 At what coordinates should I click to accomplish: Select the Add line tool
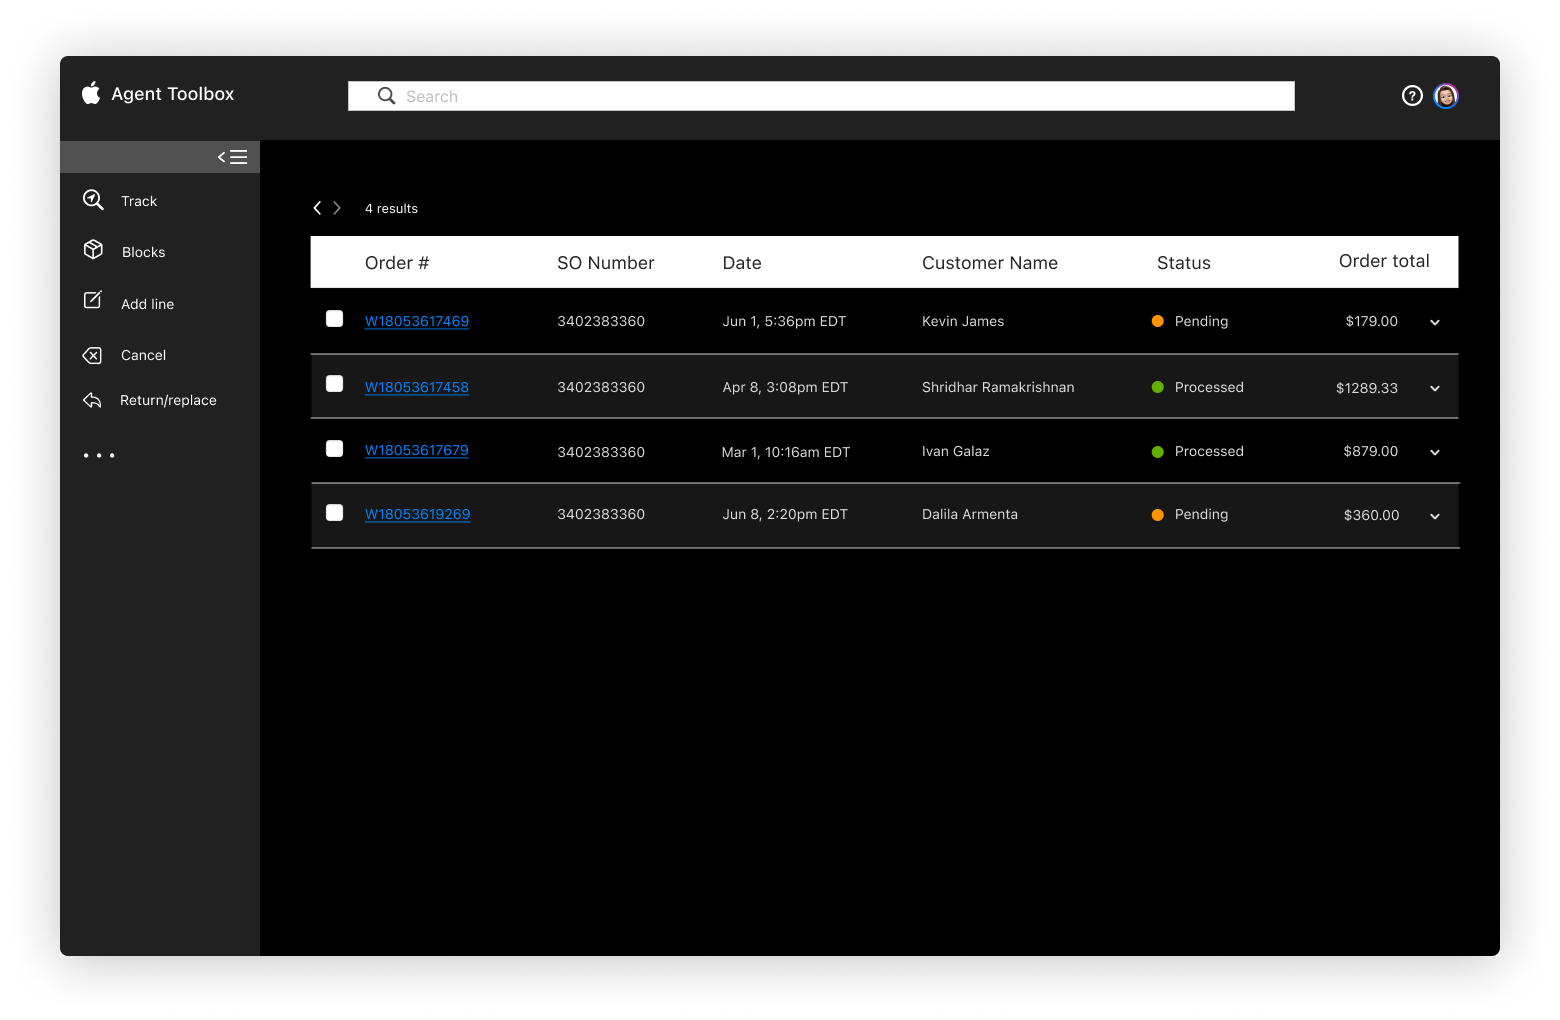(x=146, y=303)
